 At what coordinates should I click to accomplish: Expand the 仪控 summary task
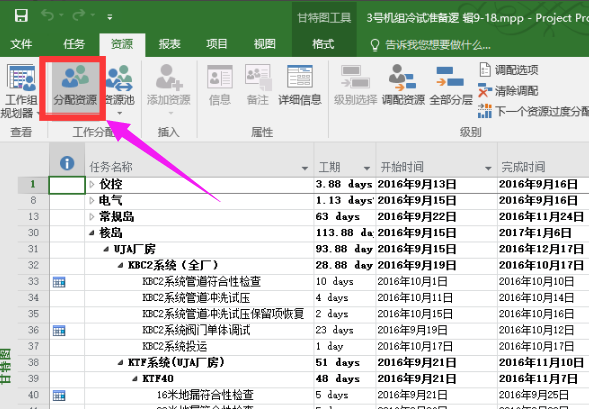pyautogui.click(x=92, y=184)
